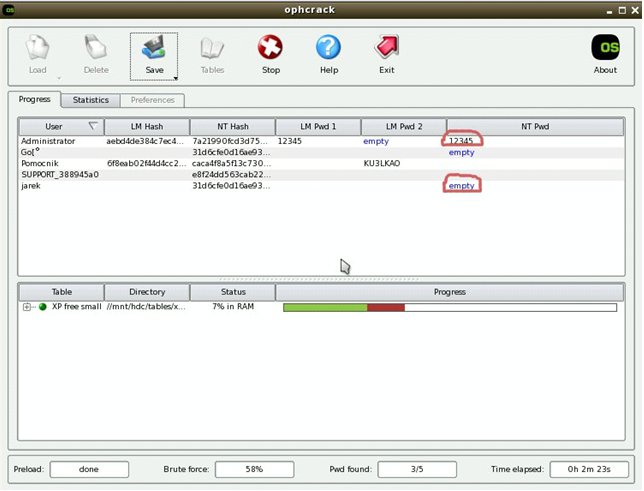Click Administrator's NT hash 7a21990fcd3d75...

point(232,141)
